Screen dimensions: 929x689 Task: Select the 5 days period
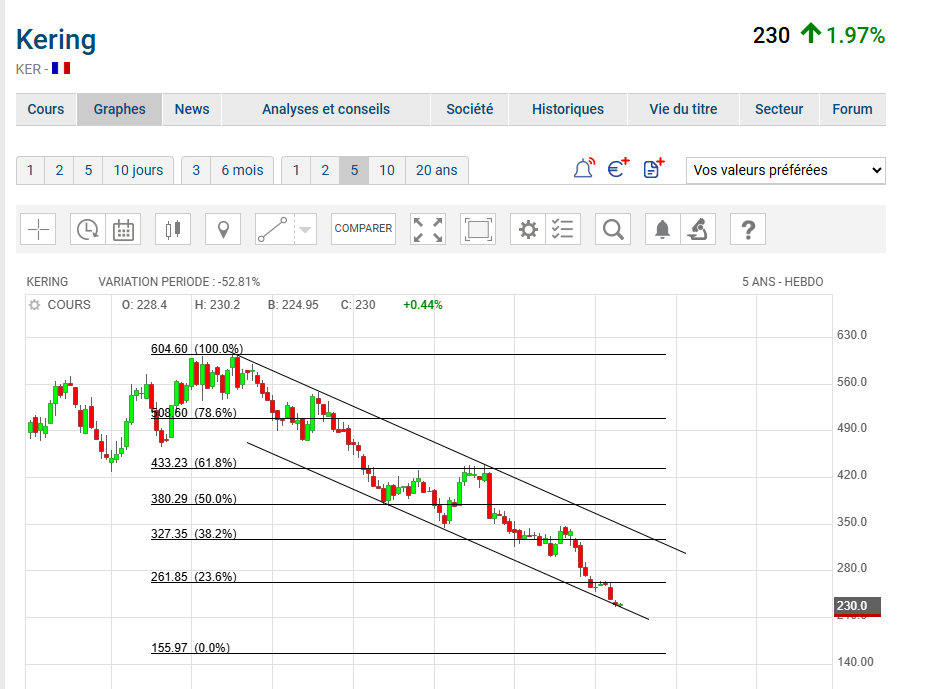point(88,170)
